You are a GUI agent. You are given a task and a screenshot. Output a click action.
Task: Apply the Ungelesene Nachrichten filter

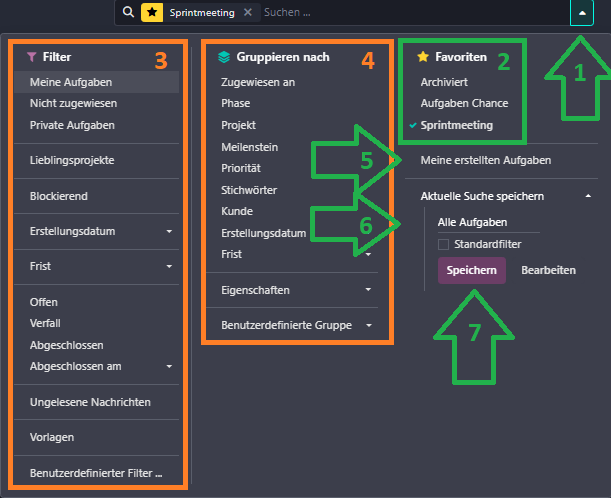90,402
